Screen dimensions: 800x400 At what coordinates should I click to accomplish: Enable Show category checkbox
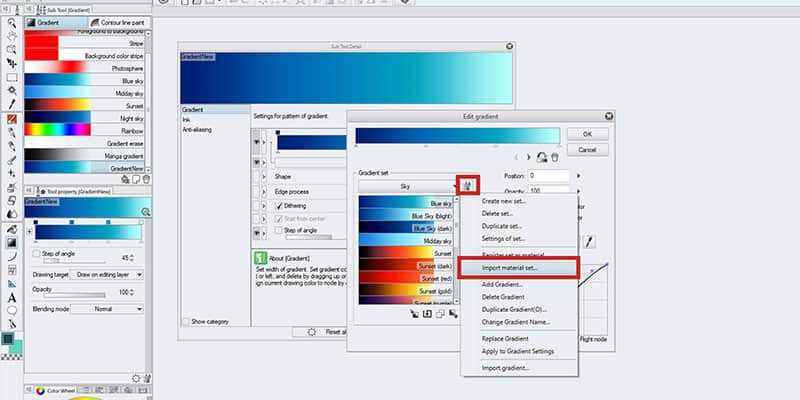click(186, 321)
